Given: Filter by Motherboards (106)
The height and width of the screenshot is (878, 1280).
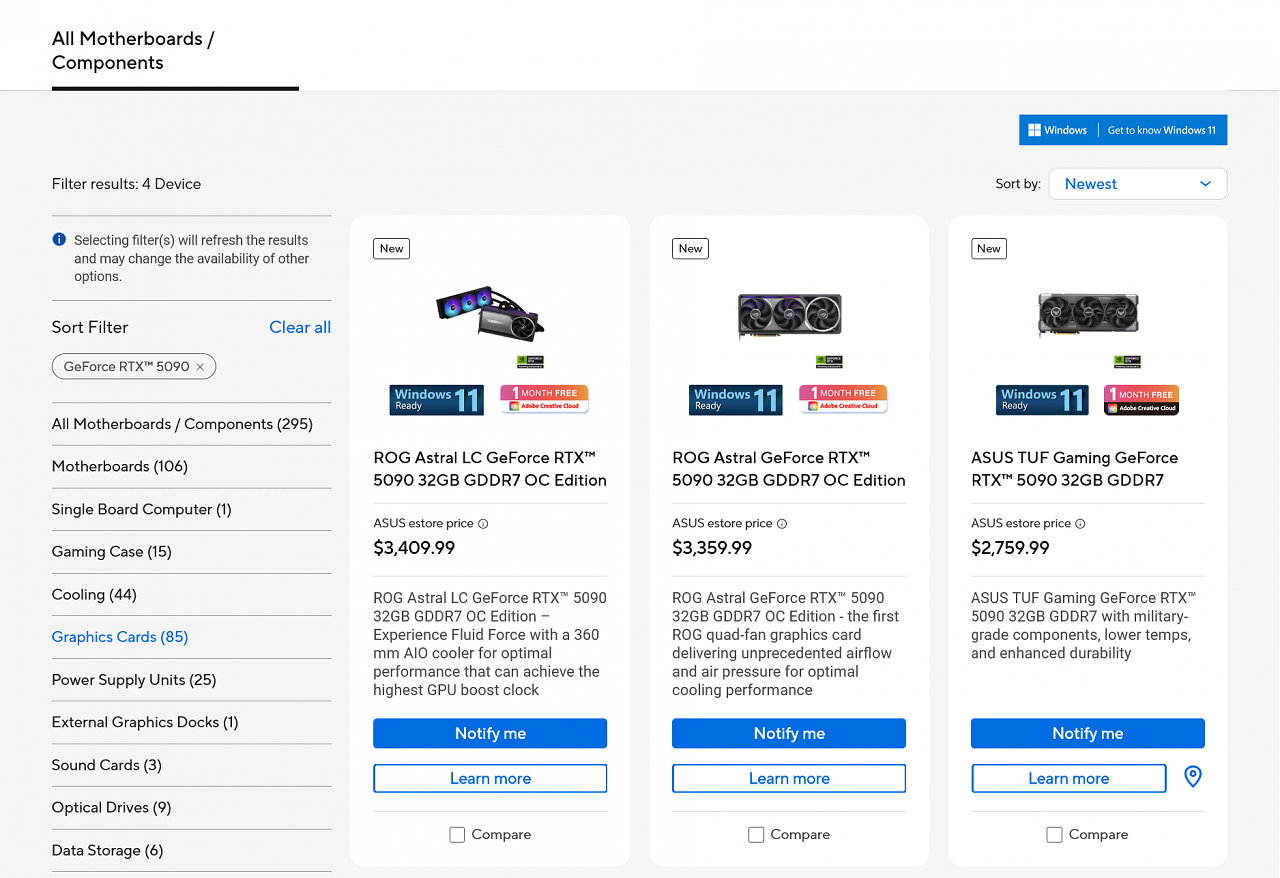Looking at the screenshot, I should tap(120, 467).
